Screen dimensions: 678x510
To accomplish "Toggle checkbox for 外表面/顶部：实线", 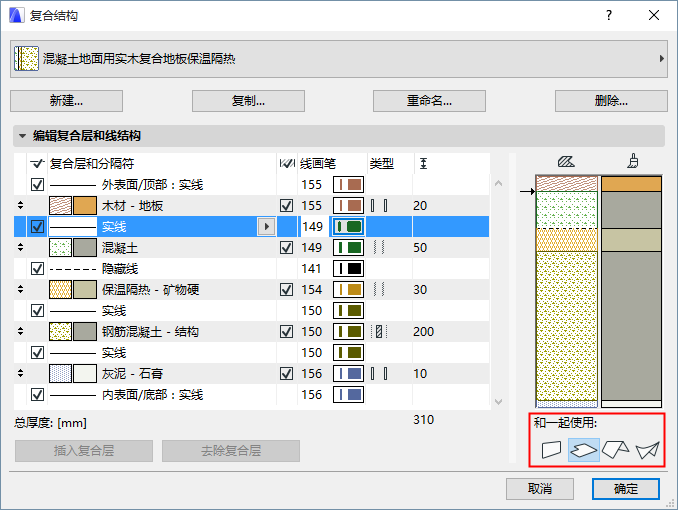I will tap(38, 185).
